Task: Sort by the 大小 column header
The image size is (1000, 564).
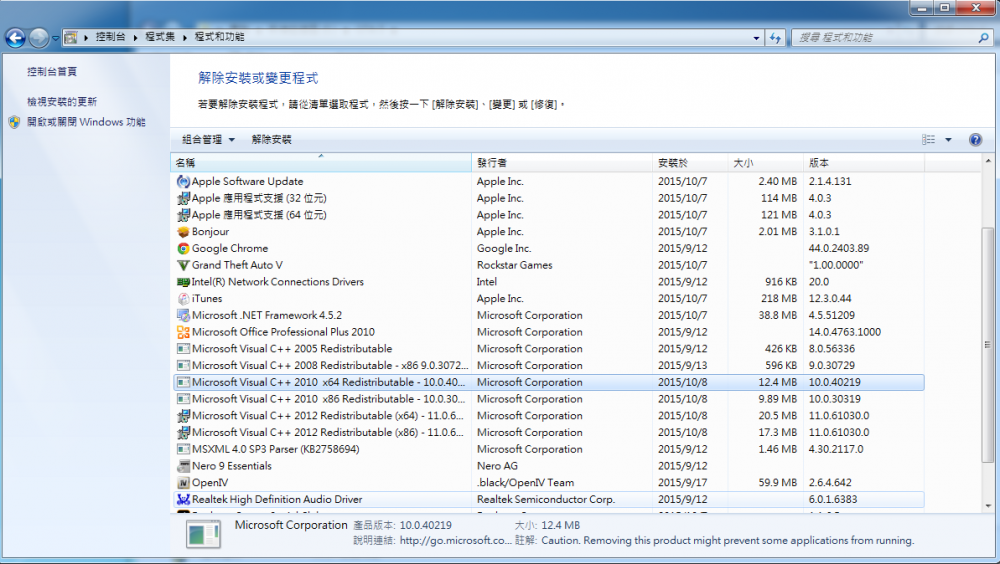Action: [x=766, y=163]
